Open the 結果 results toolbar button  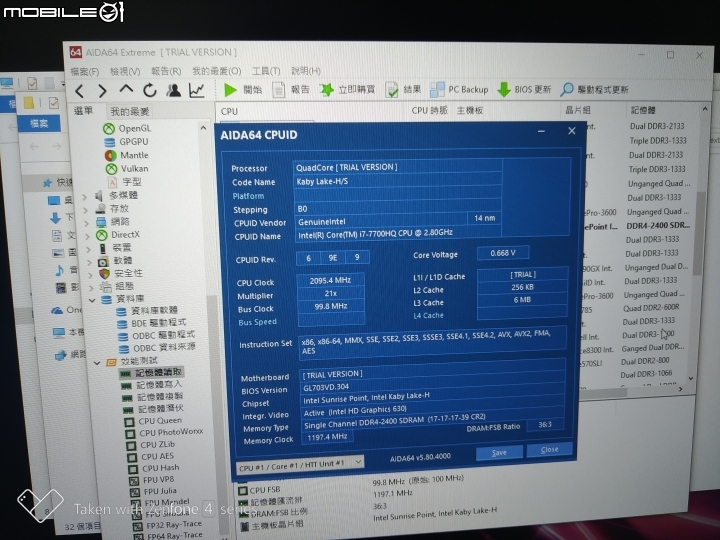tap(403, 90)
